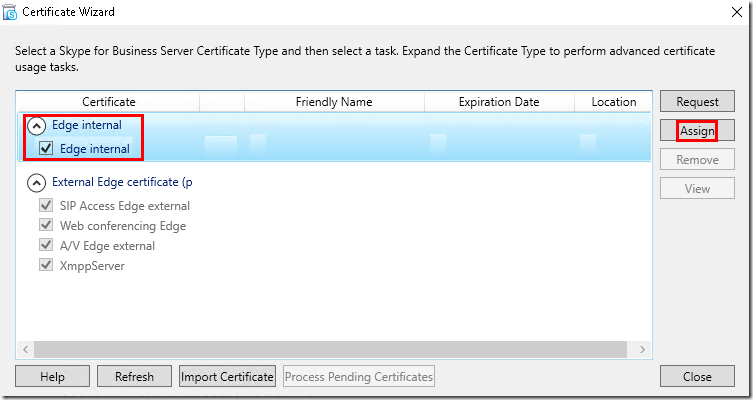
Task: Toggle the SIP Access Edge external checkbox
Action: click(46, 206)
